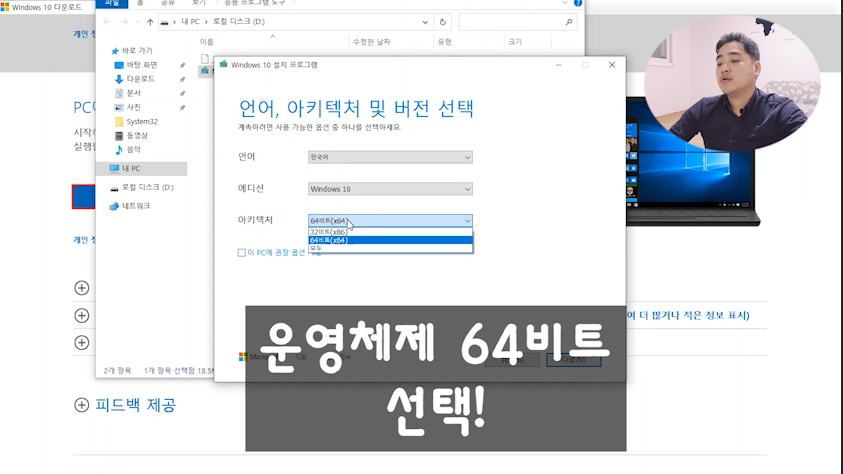
Task: Click the pin next to 문서 sidebar entry
Action: [182, 94]
